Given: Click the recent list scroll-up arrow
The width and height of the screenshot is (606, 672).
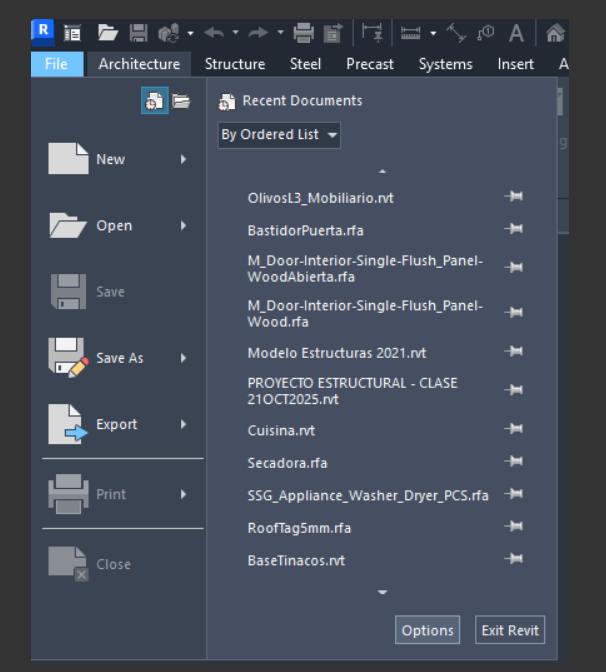Looking at the screenshot, I should pyautogui.click(x=382, y=171).
